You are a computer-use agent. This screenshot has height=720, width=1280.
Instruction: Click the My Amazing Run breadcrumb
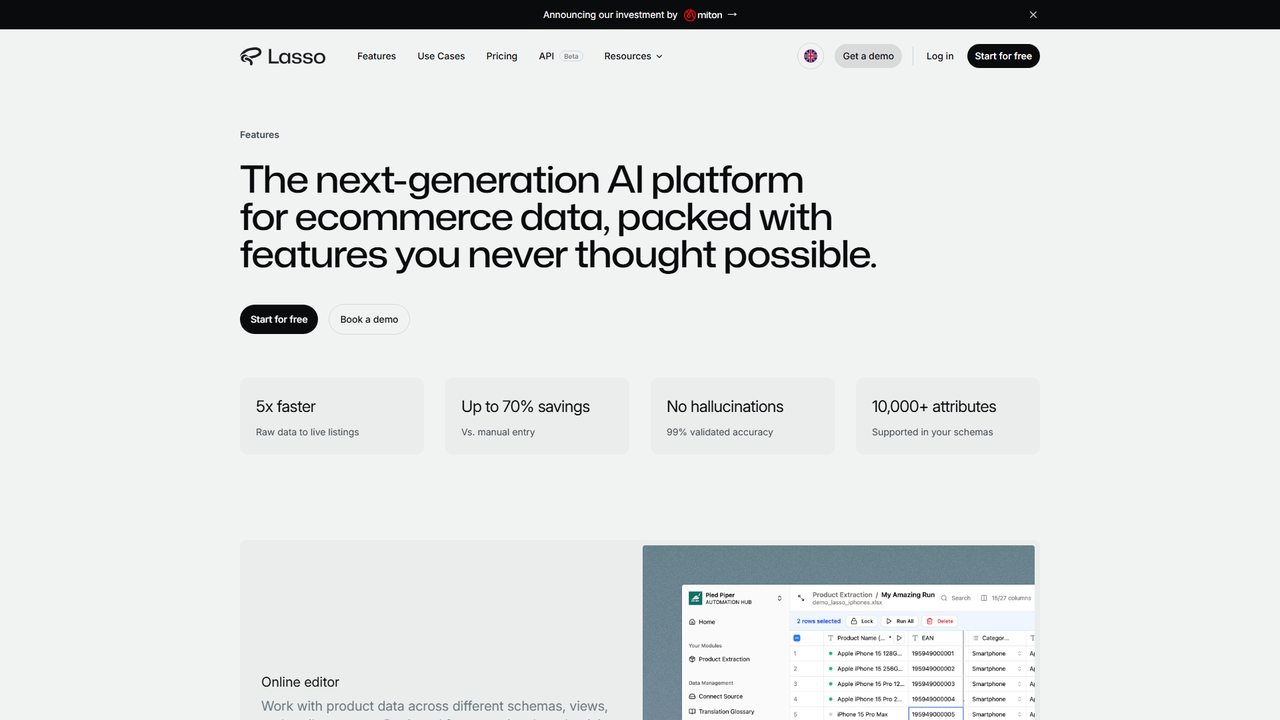pos(908,595)
